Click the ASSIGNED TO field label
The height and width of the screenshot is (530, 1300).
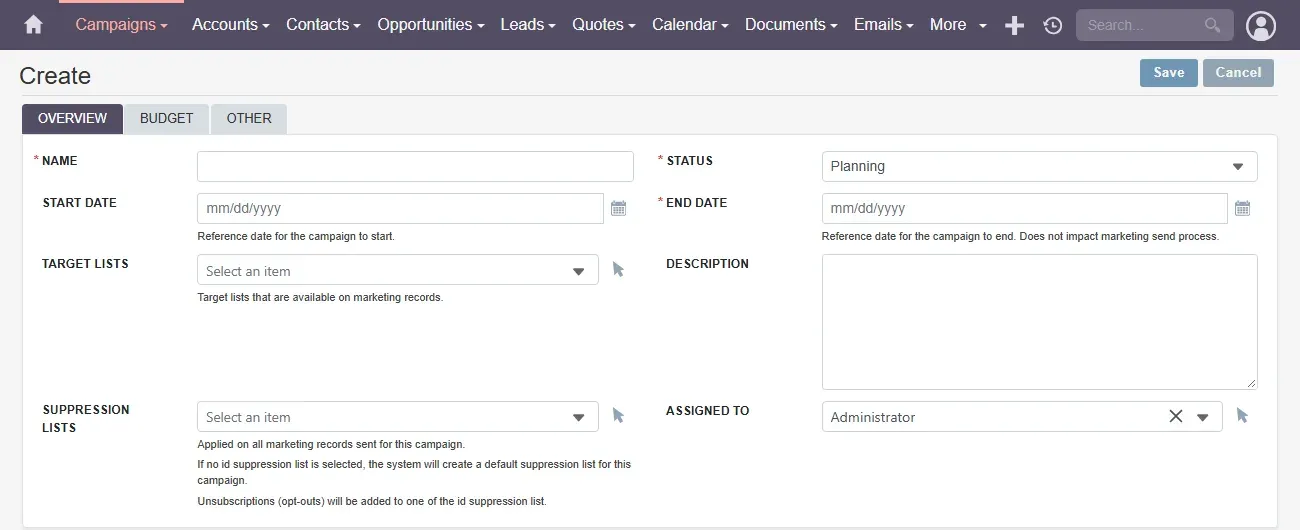(x=708, y=411)
